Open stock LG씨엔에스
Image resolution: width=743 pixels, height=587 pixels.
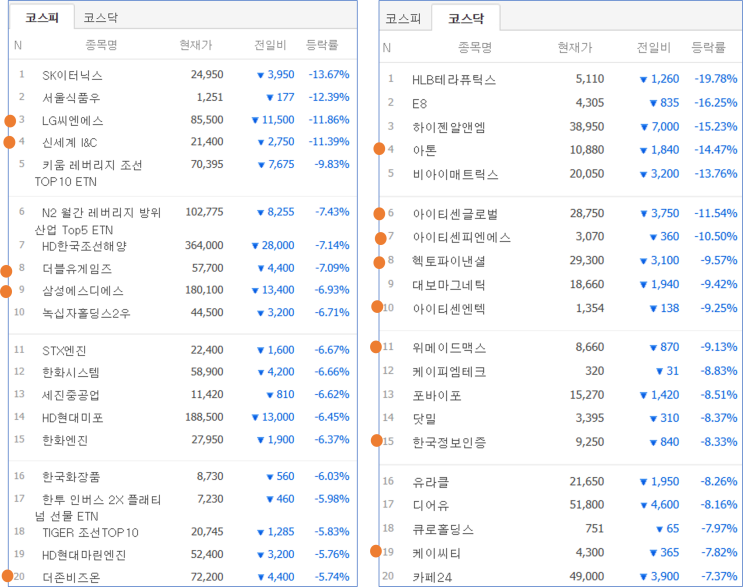[x=72, y=120]
